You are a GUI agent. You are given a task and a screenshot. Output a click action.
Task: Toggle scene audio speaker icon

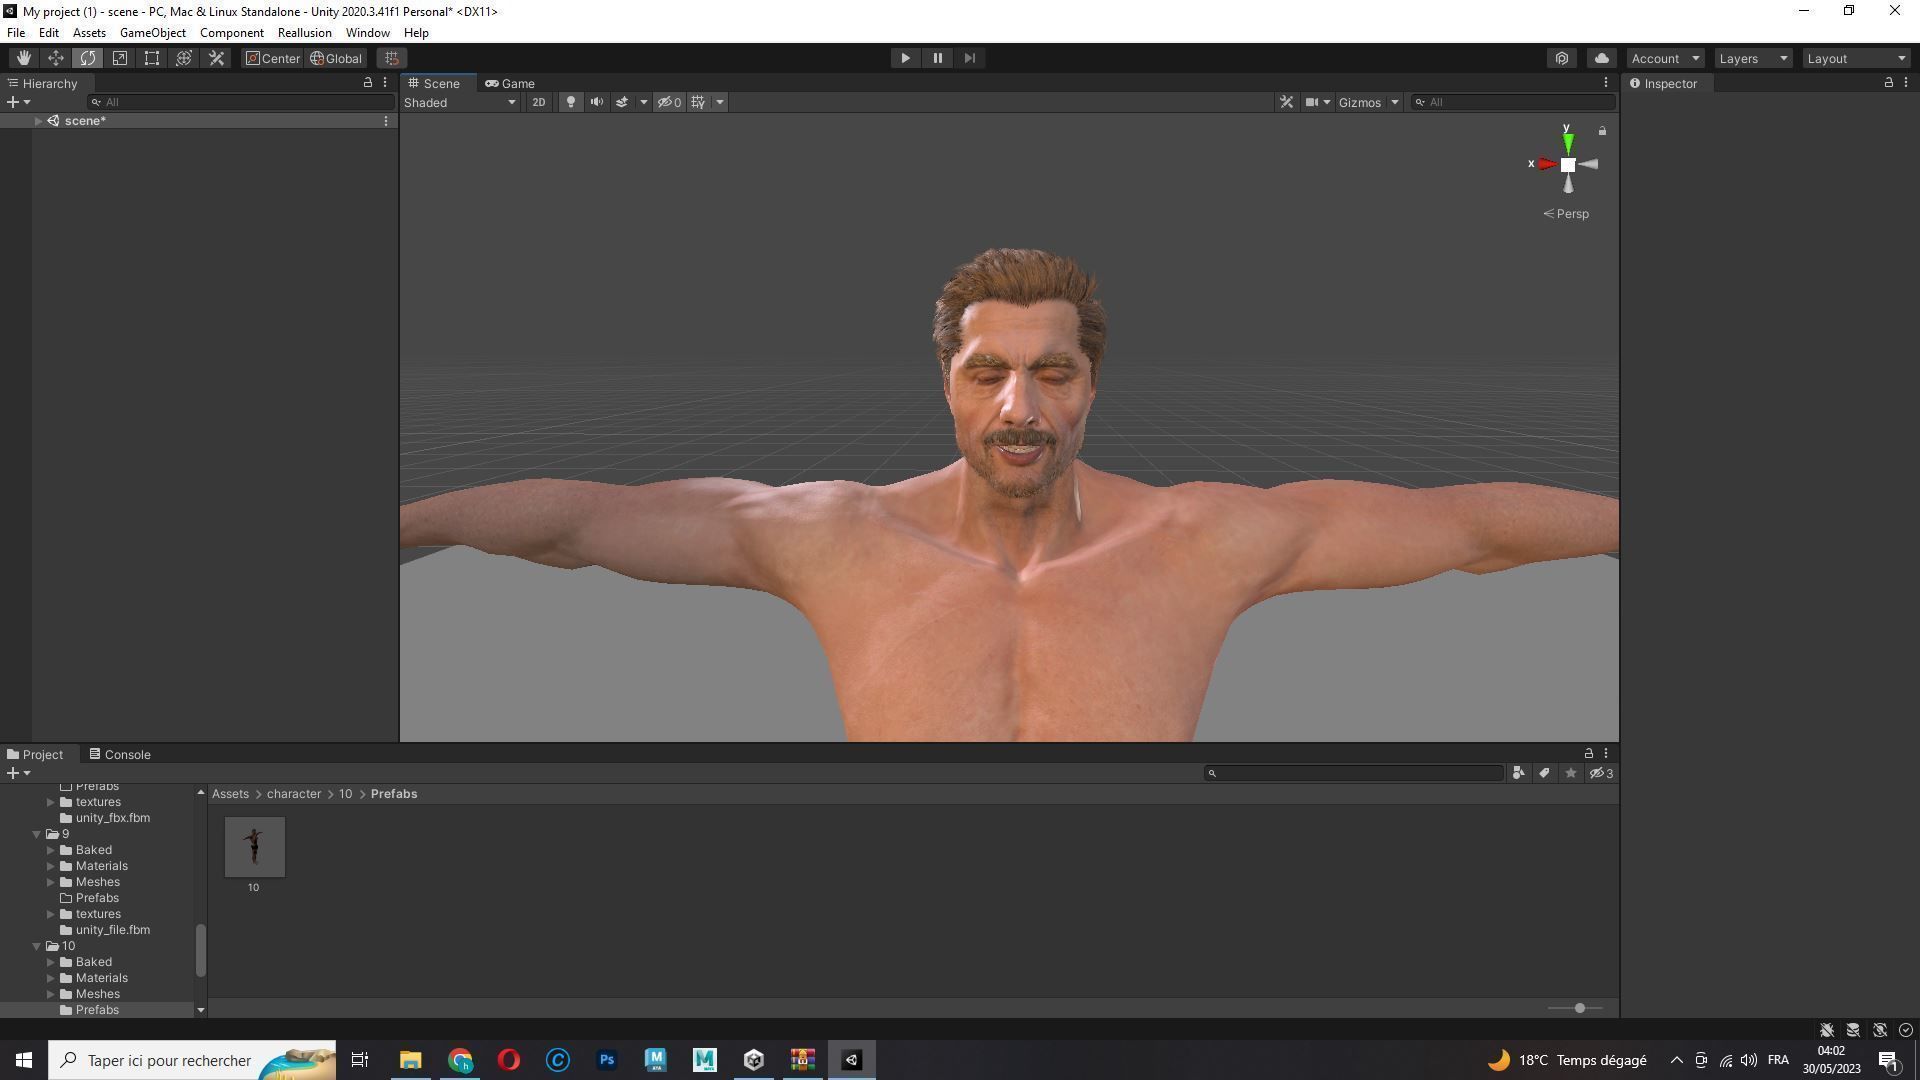click(x=597, y=102)
